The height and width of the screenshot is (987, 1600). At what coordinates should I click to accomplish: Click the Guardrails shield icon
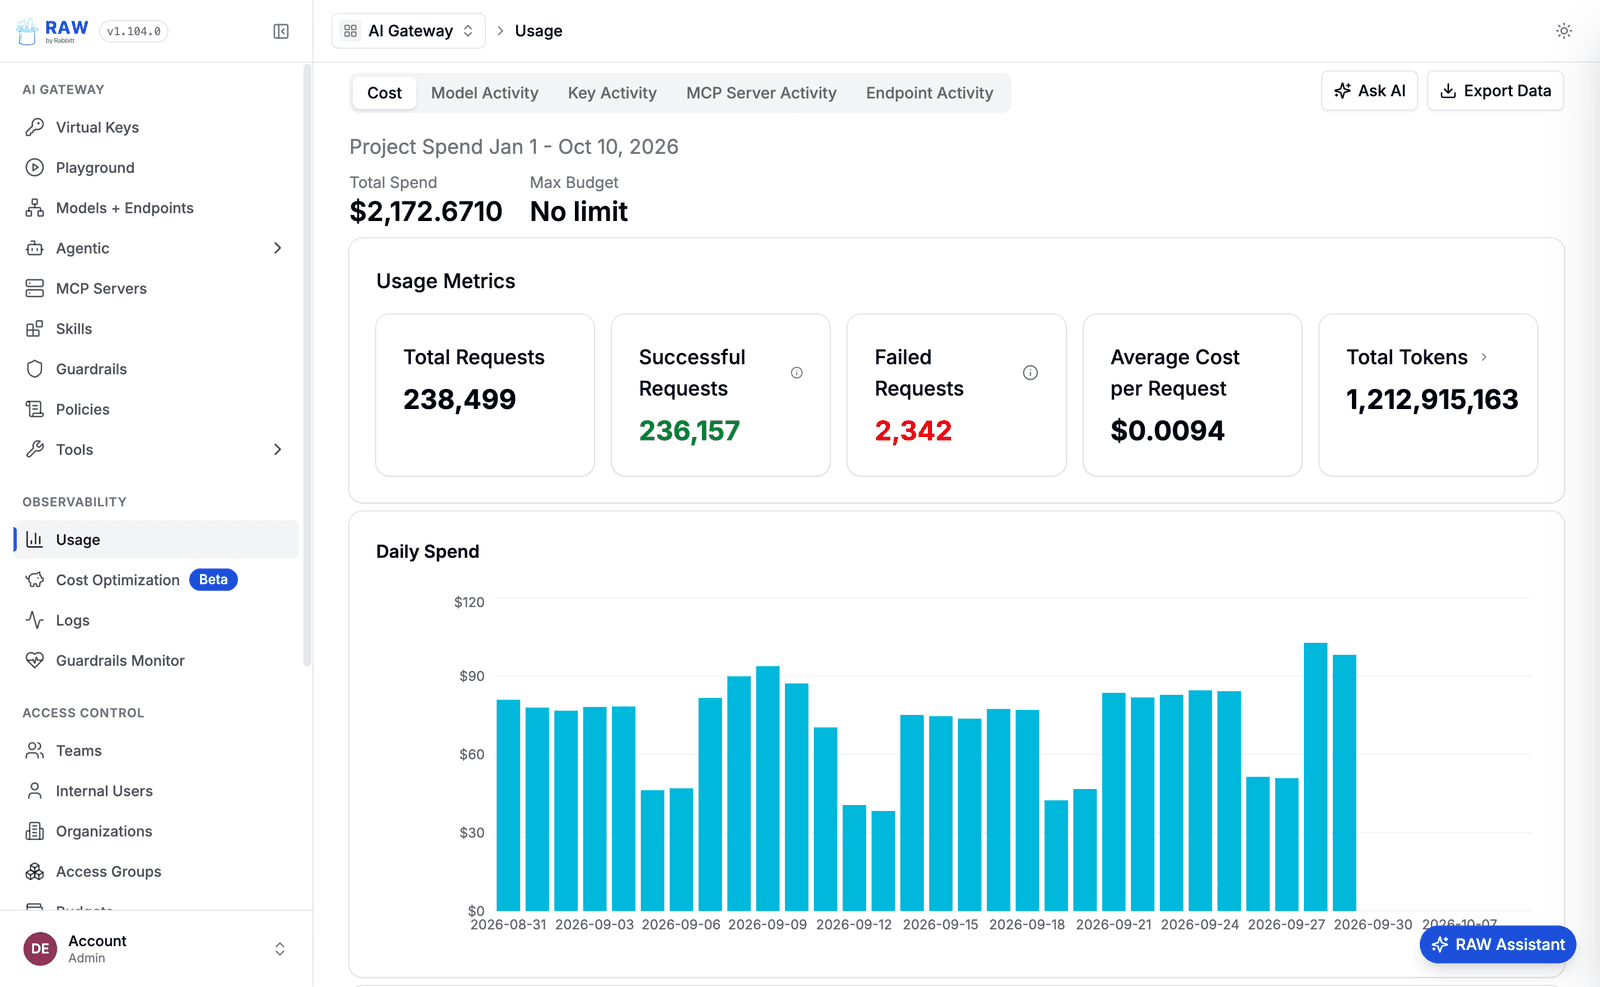pyautogui.click(x=35, y=369)
